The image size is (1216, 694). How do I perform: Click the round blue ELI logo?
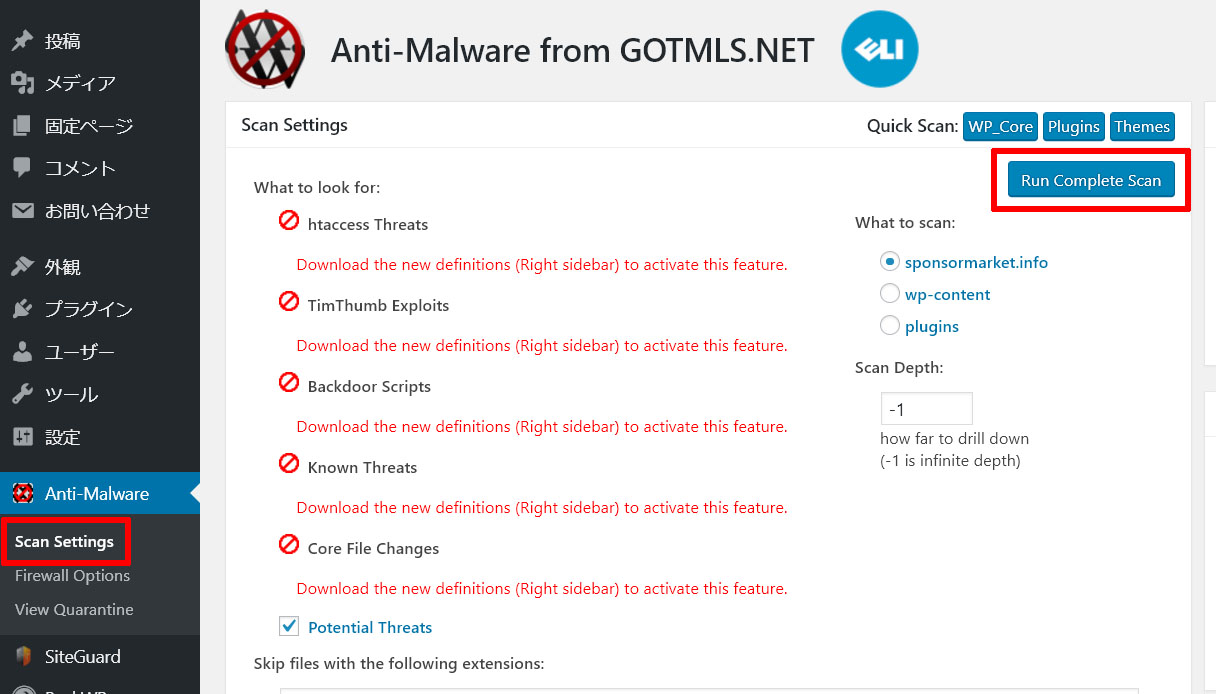pyautogui.click(x=880, y=49)
